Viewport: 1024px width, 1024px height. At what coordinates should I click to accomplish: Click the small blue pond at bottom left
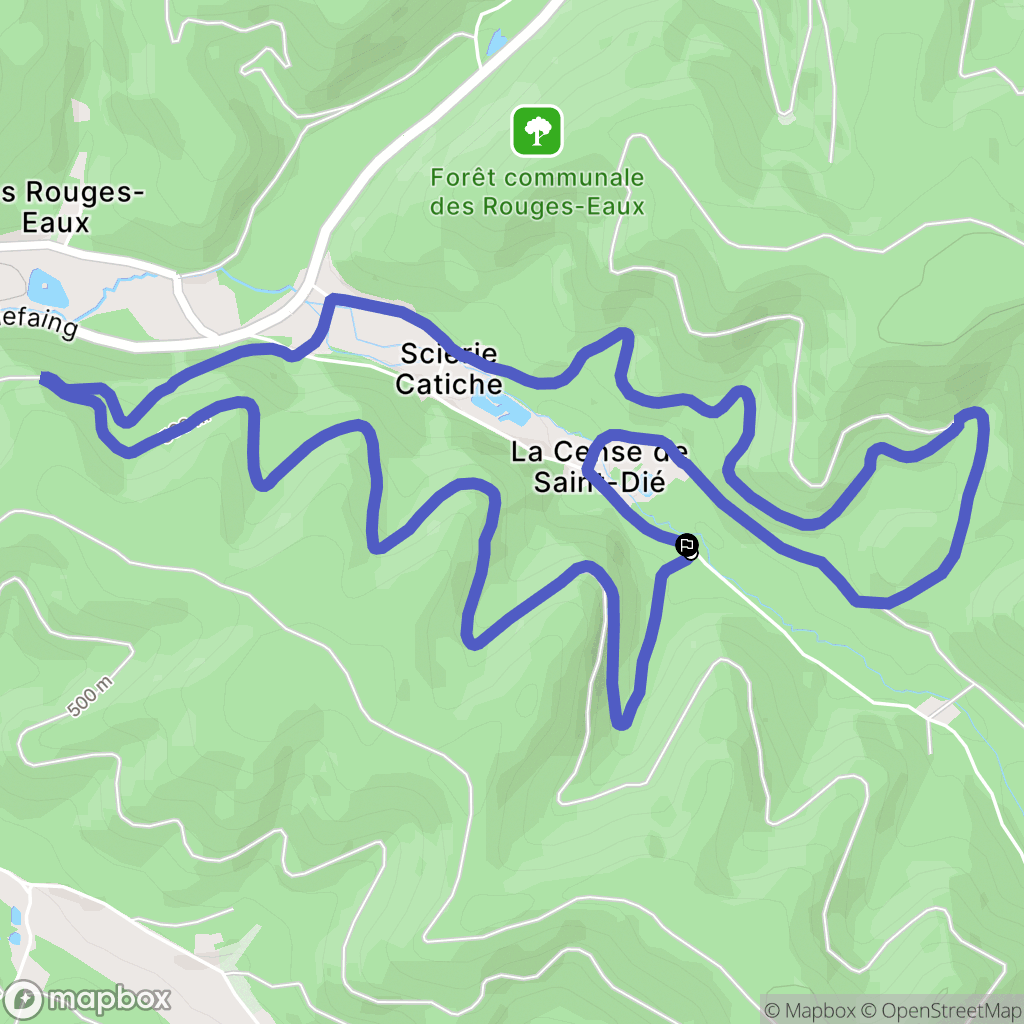tap(15, 926)
